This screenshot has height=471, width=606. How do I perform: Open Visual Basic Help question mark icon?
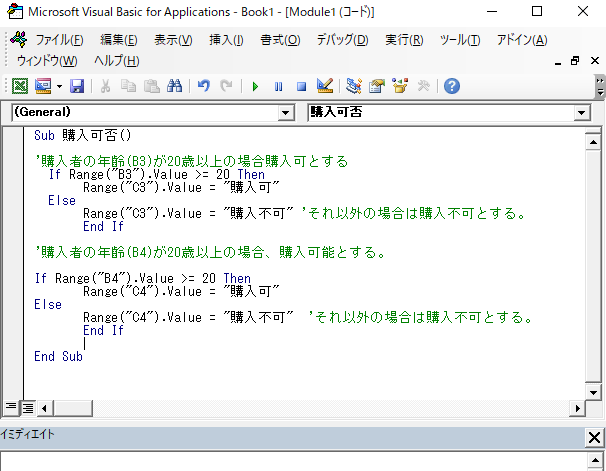point(452,86)
